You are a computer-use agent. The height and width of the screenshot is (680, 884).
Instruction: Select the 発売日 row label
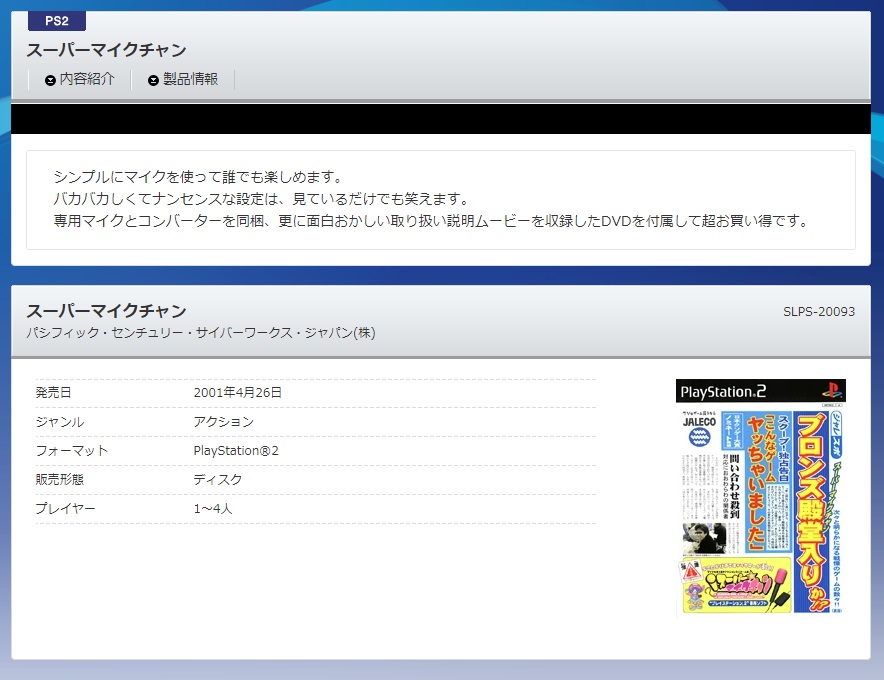click(54, 392)
